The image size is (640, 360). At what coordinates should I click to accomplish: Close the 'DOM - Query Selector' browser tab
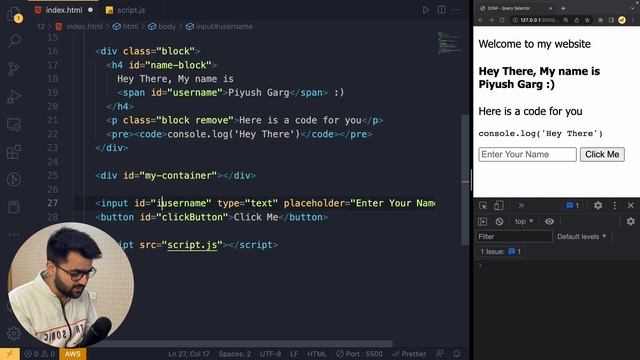(550, 8)
